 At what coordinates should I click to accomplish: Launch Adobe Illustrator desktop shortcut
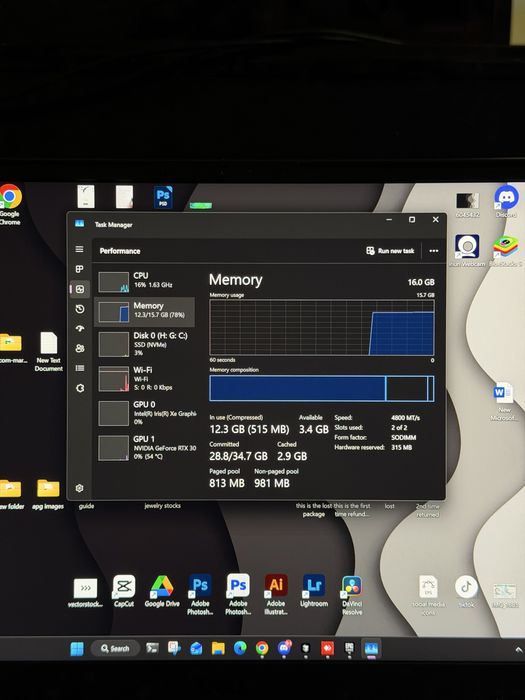point(276,594)
